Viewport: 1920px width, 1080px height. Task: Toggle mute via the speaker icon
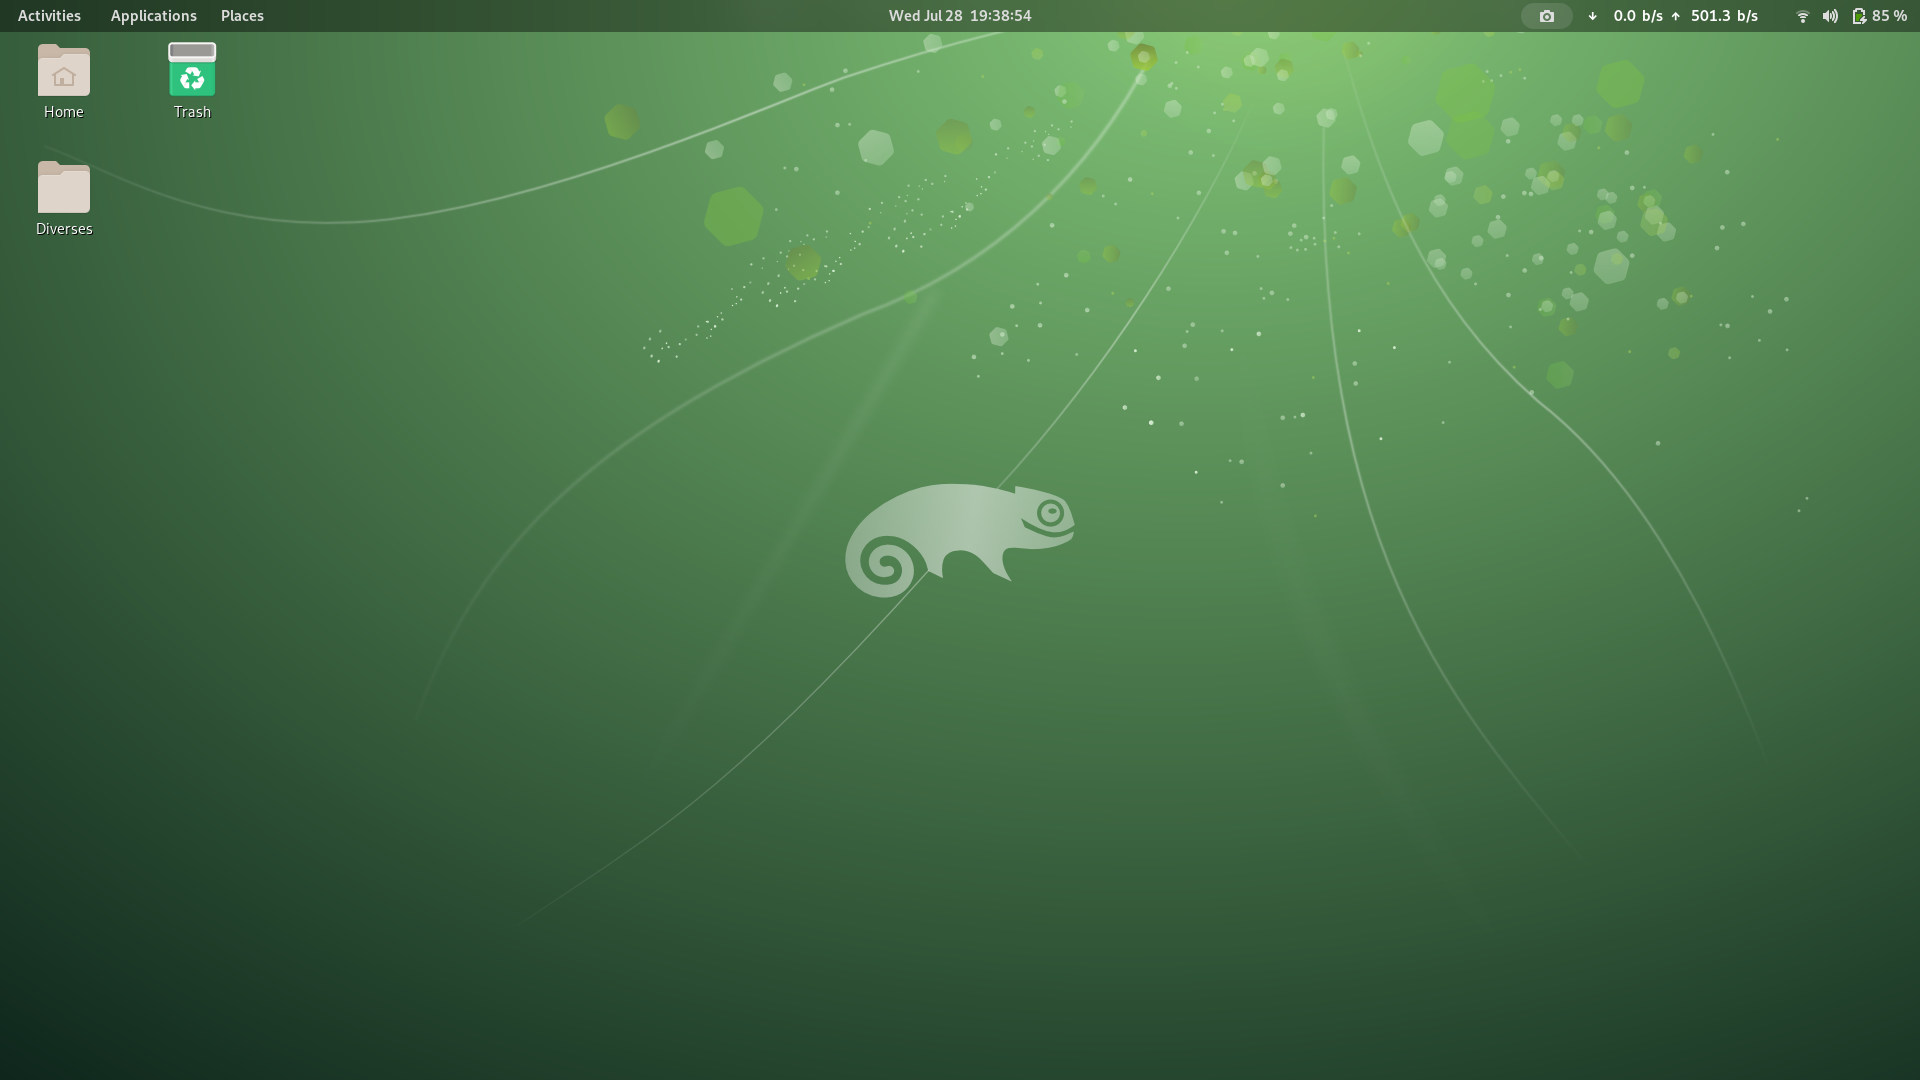[x=1829, y=16]
